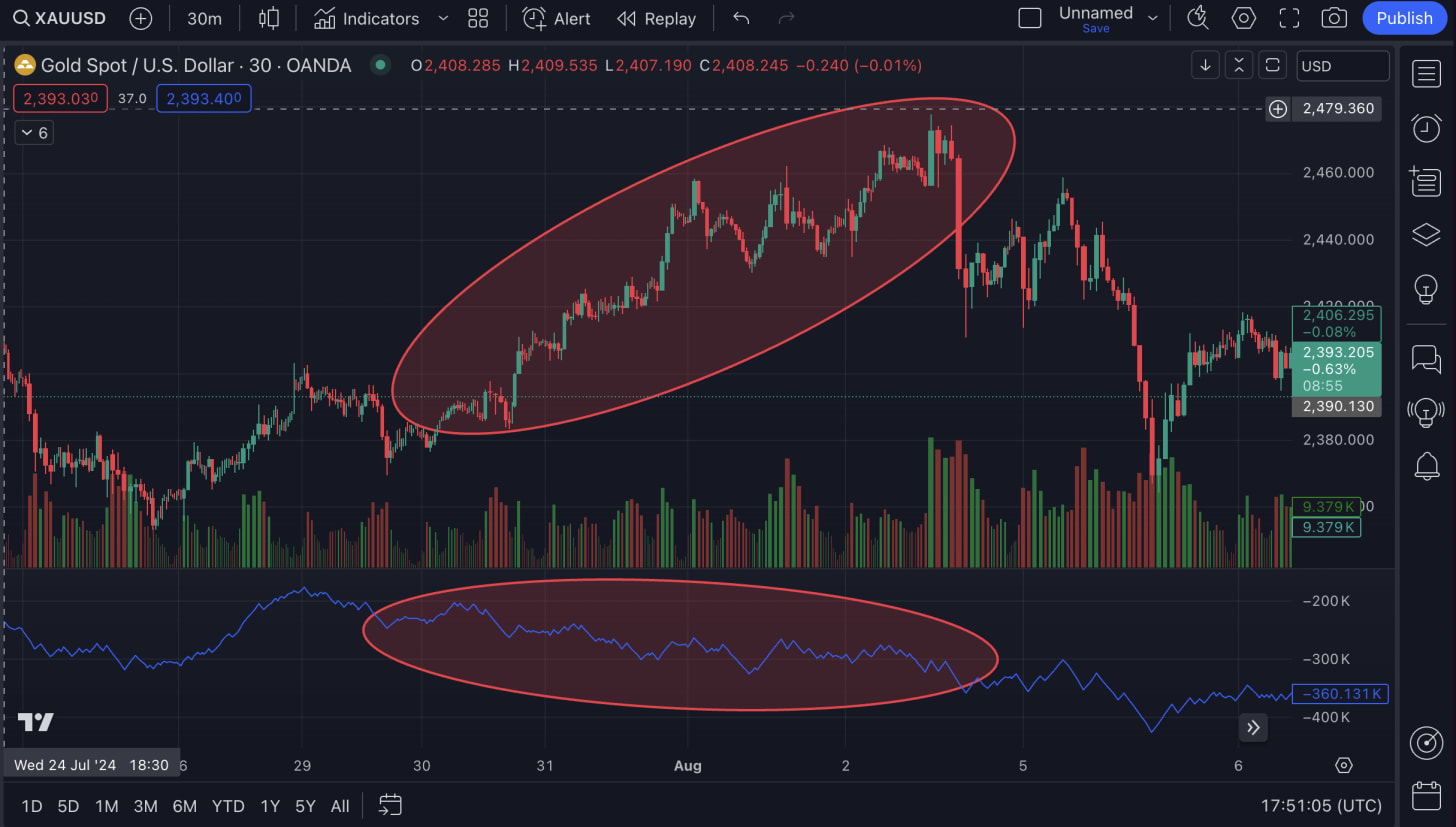Select the 5D date range
Image resolution: width=1456 pixels, height=827 pixels.
point(68,805)
